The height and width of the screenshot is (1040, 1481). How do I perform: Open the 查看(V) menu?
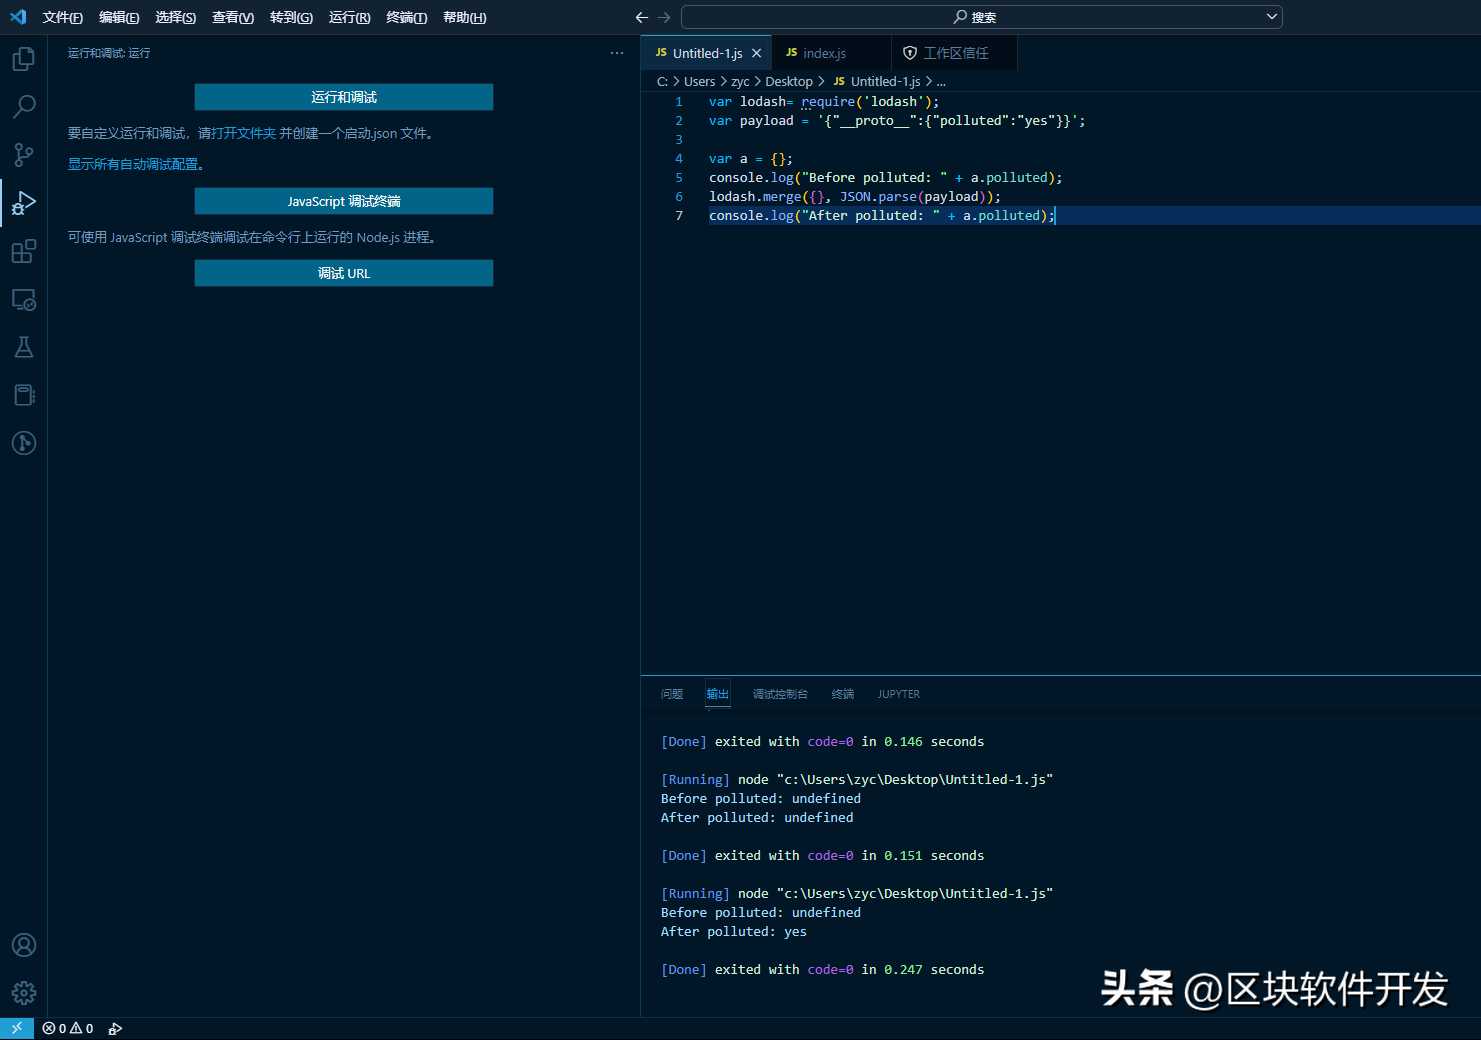click(233, 17)
